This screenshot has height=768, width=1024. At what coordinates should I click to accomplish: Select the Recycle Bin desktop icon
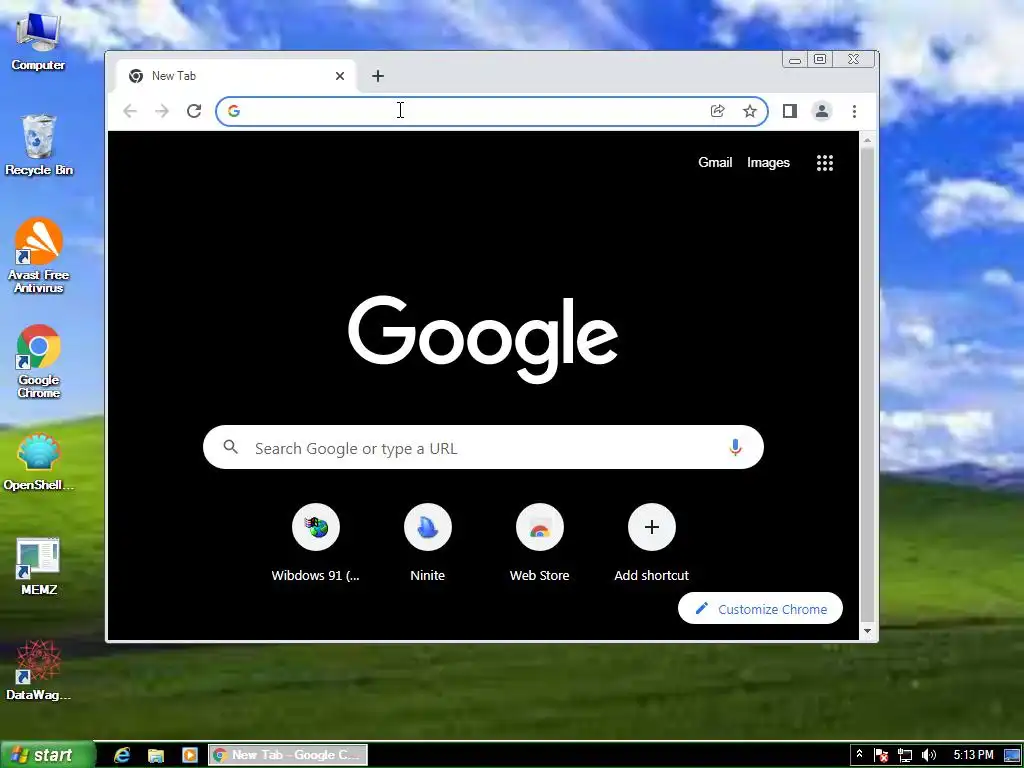click(x=39, y=145)
